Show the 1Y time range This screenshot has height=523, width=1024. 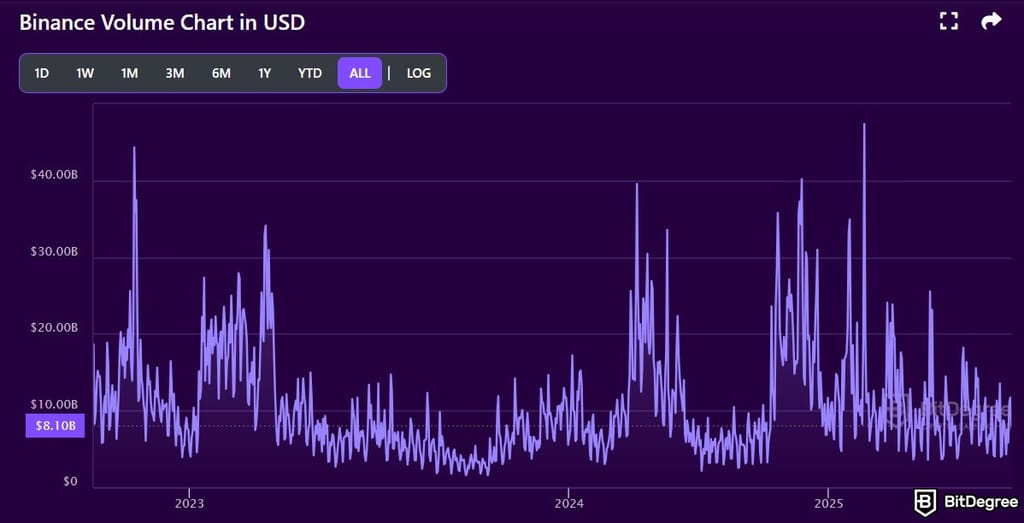tap(264, 73)
